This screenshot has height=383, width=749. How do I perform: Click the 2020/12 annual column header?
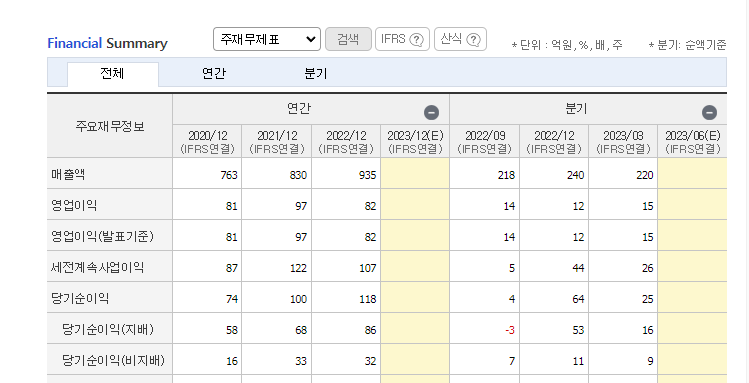point(207,142)
